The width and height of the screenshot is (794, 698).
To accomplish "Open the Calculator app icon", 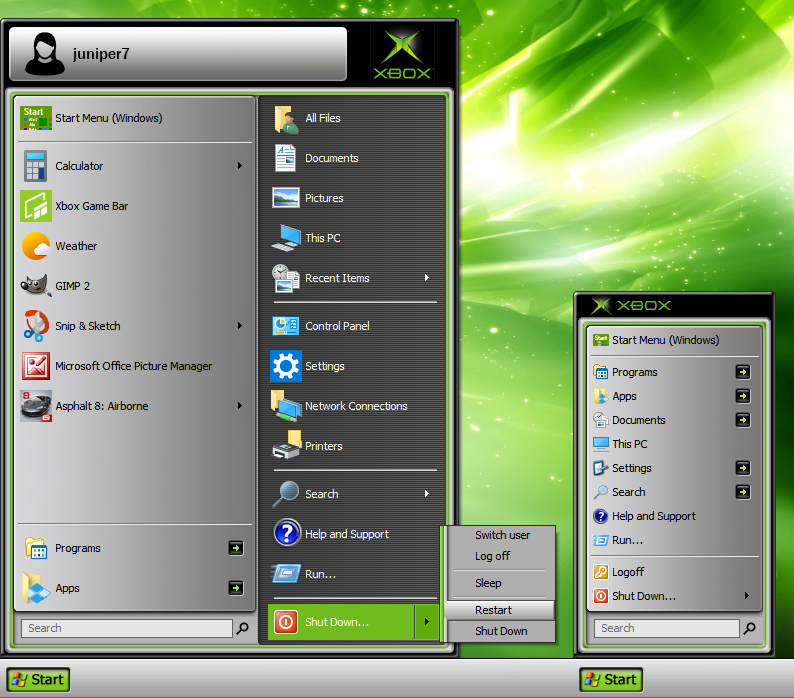I will (36, 166).
